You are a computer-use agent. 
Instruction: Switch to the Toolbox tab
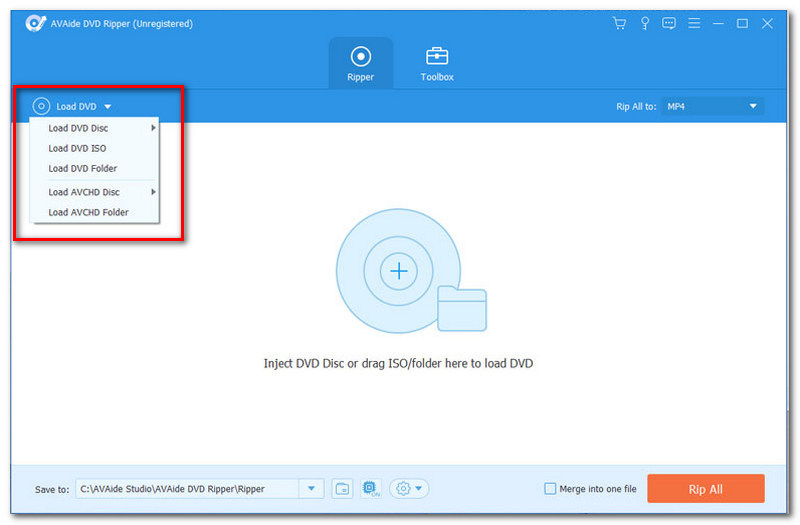(x=437, y=63)
